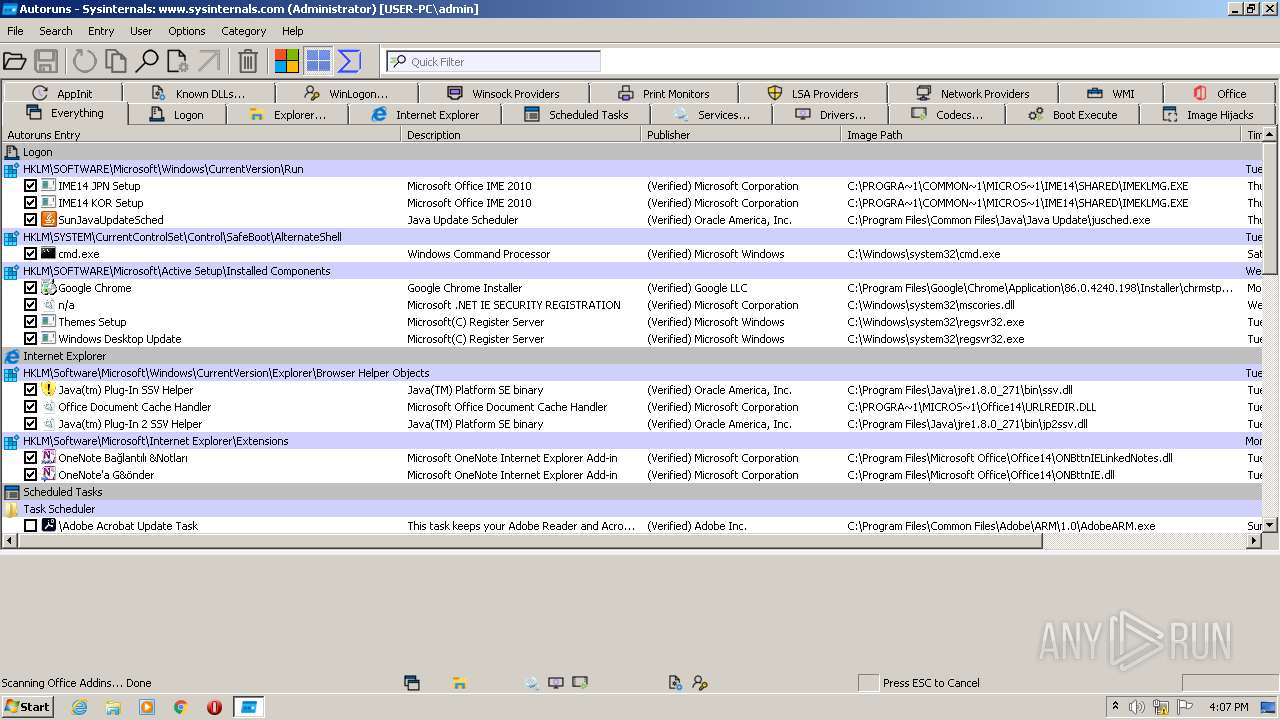Screen dimensions: 1280x720
Task: Uncheck Java(tm) Plug-In 2 SSV Helper
Action: point(30,424)
